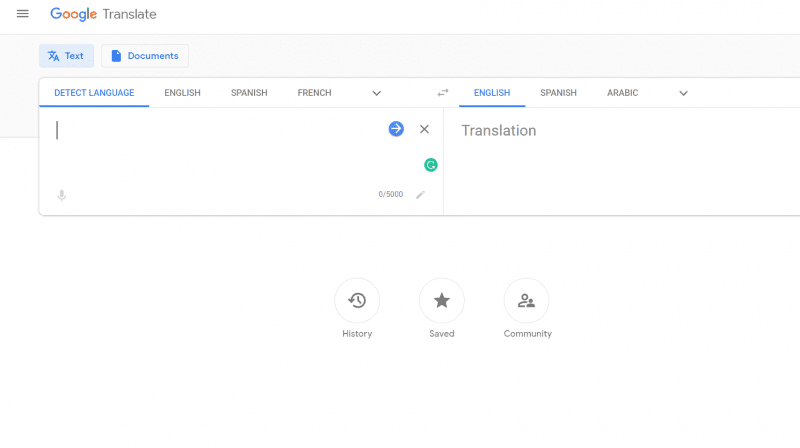
Task: Focus the source text input area
Action: click(217, 148)
